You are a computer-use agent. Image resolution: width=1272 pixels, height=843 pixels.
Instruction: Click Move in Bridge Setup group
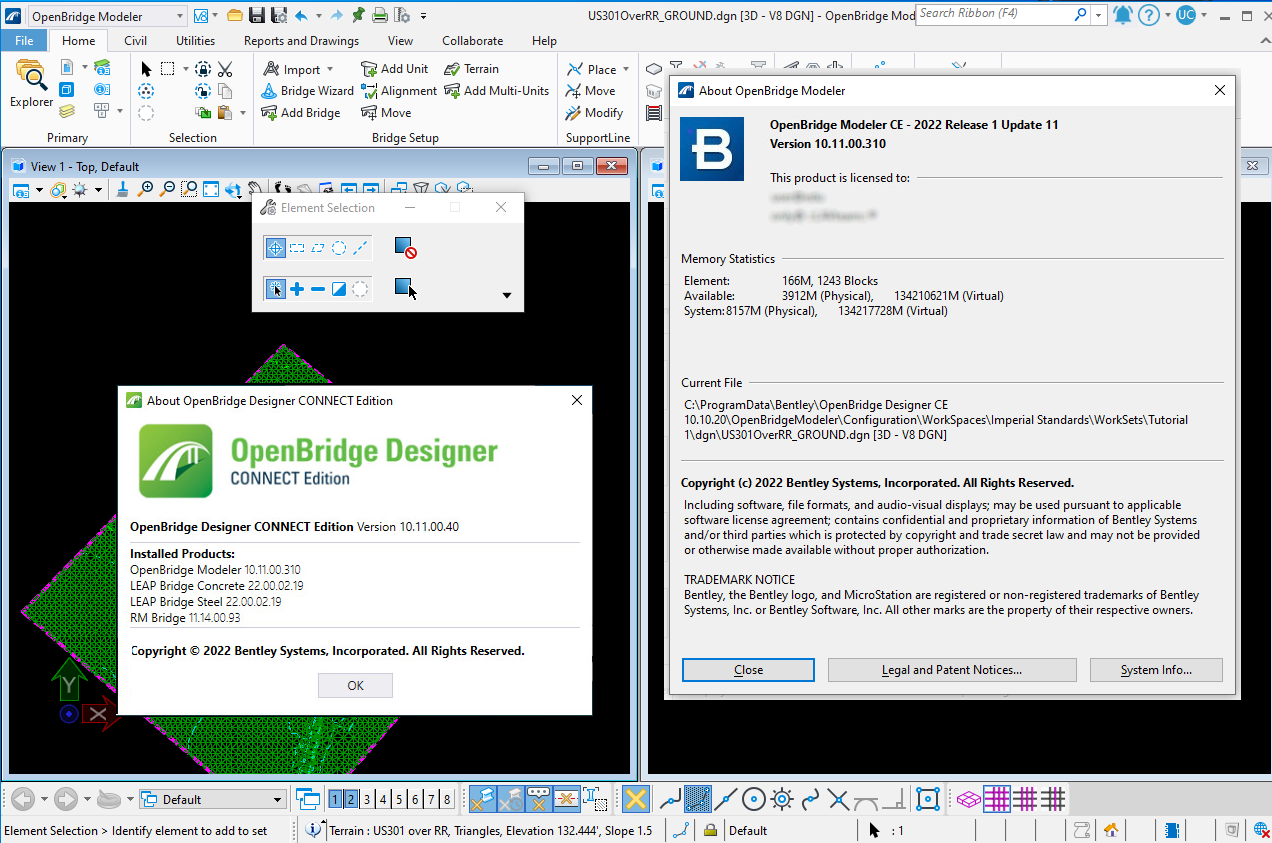(386, 113)
